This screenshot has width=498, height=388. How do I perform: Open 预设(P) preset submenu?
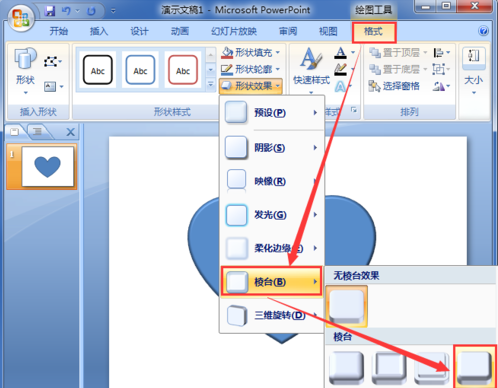point(271,113)
